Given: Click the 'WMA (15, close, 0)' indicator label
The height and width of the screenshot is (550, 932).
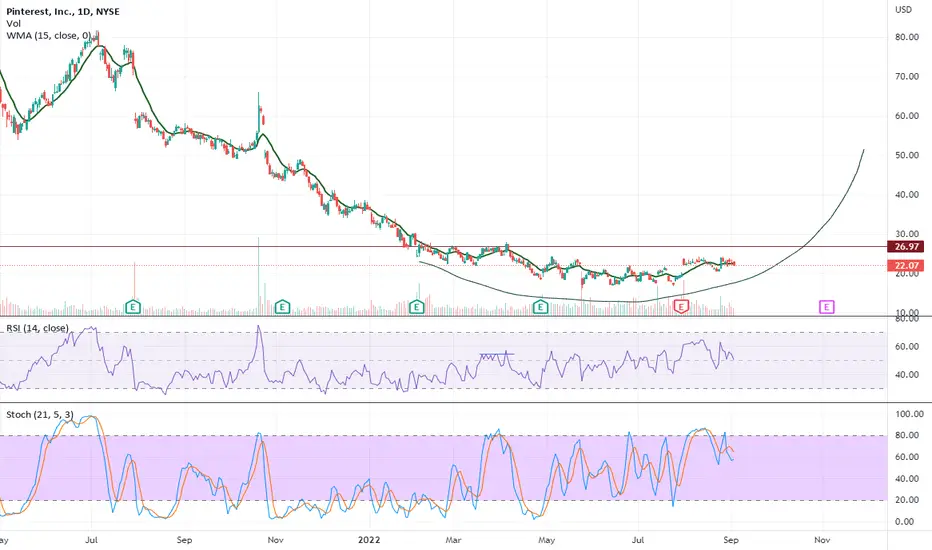Looking at the screenshot, I should point(49,36).
